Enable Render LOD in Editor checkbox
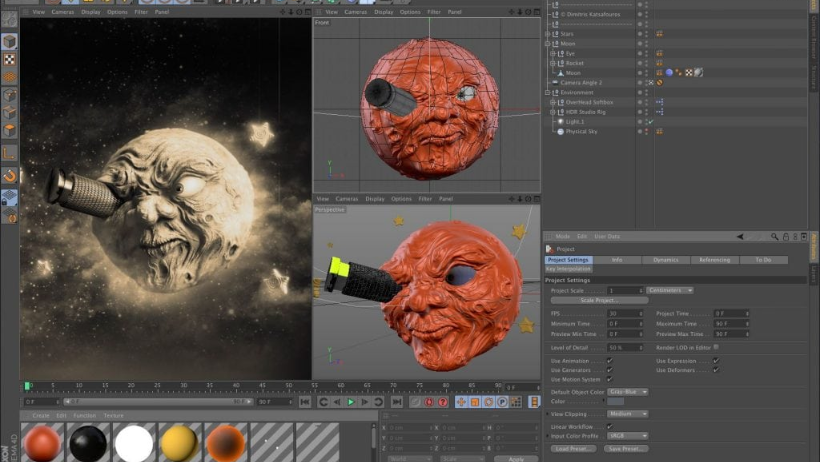 pyautogui.click(x=716, y=347)
